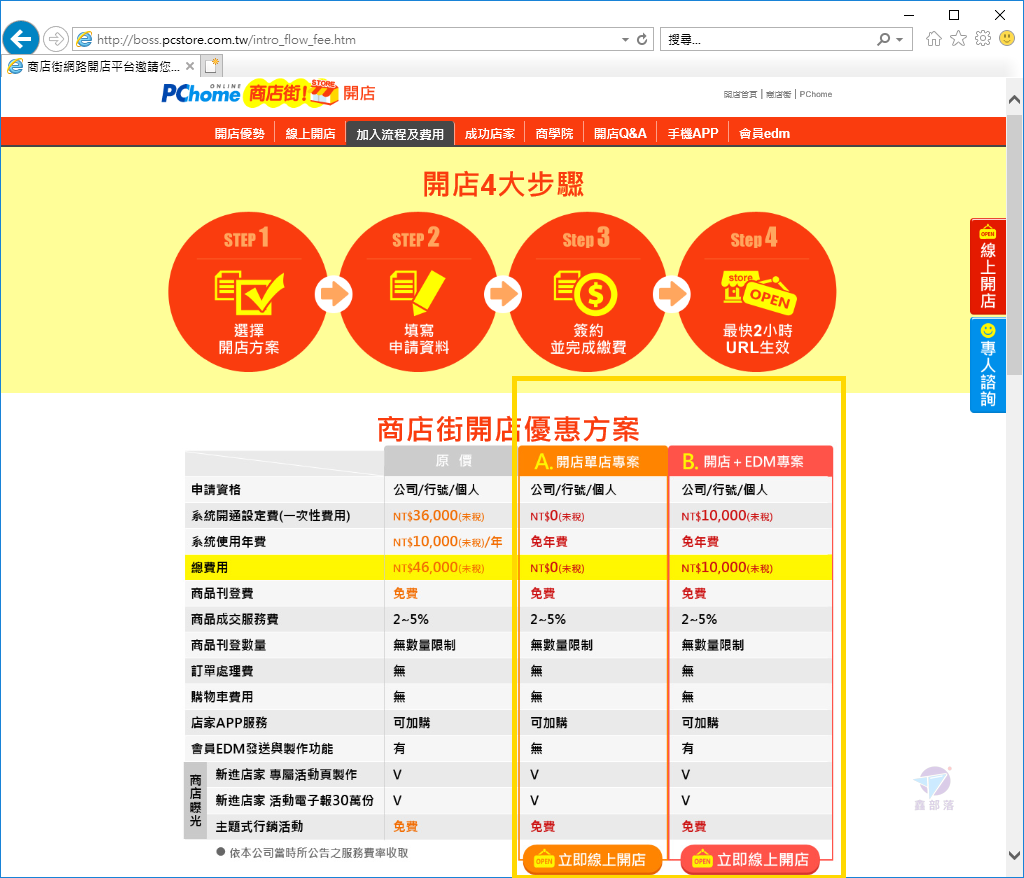Image resolution: width=1024 pixels, height=878 pixels.
Task: Click the 商品刊登費 row label
Action: (x=222, y=593)
